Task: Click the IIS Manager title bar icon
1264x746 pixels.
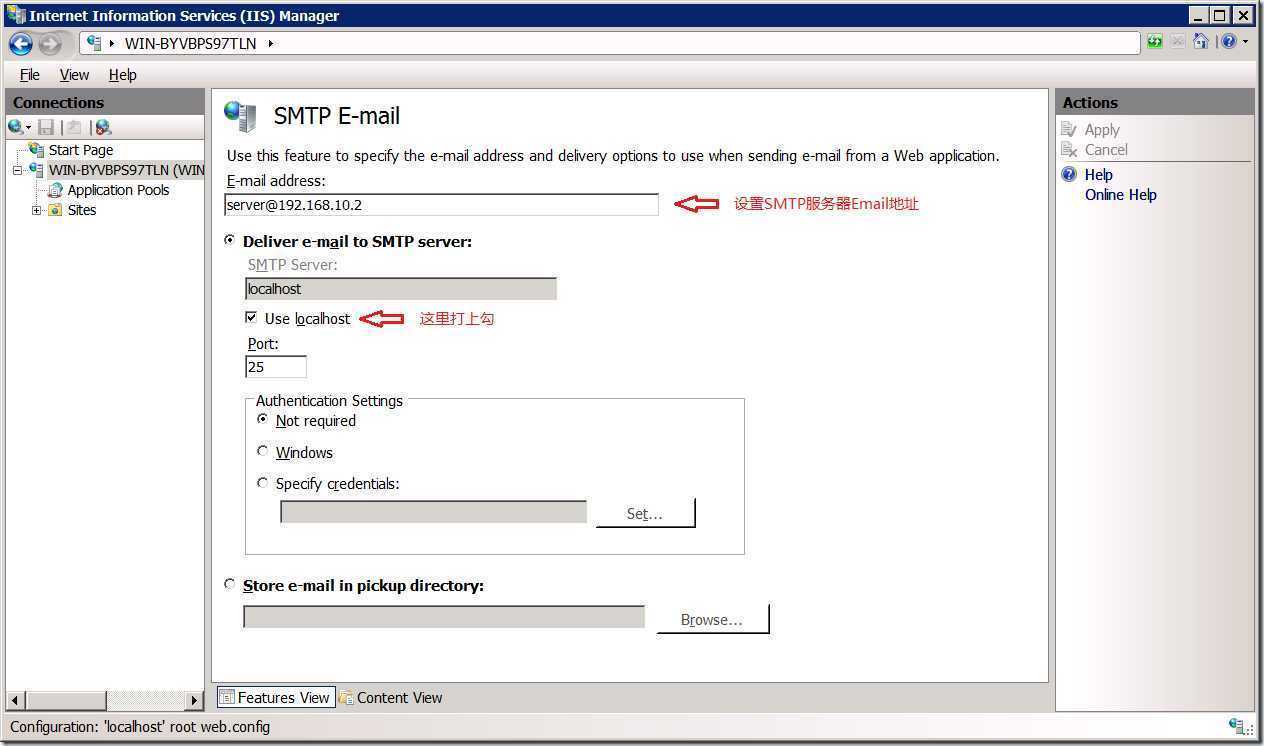Action: [15, 15]
